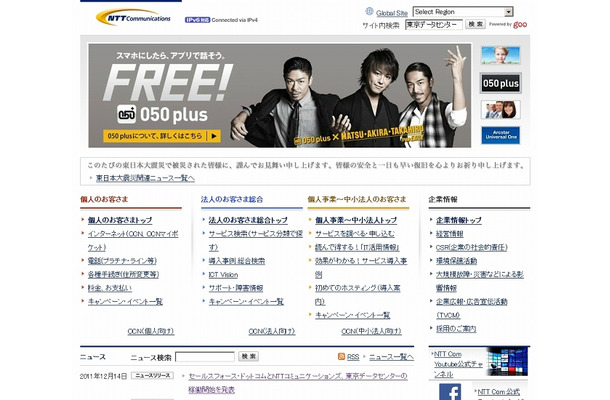Open 効果がわかる!サービス導入事例 link

(x=361, y=268)
